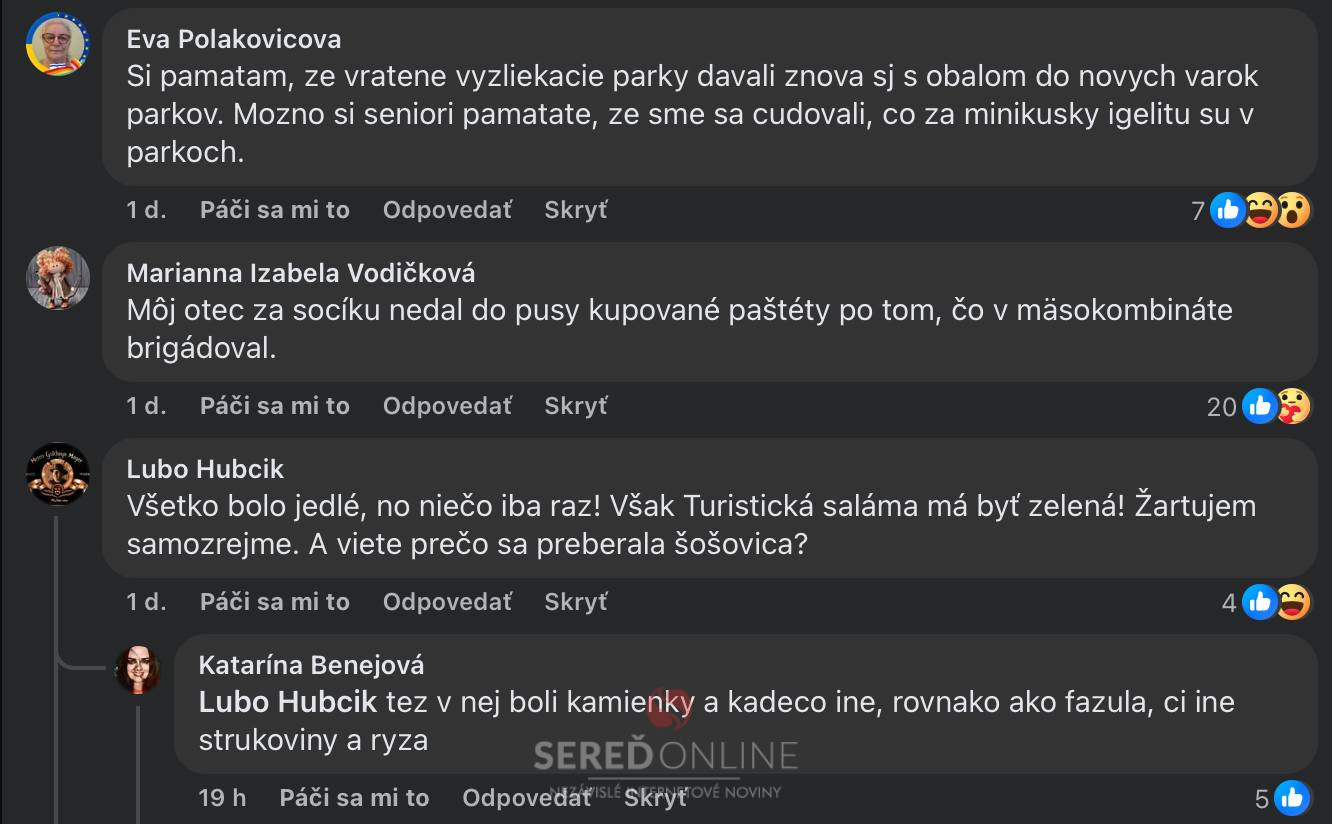This screenshot has width=1332, height=824.
Task: Open Lubo Hubcik's avatar image
Action: pyautogui.click(x=57, y=474)
